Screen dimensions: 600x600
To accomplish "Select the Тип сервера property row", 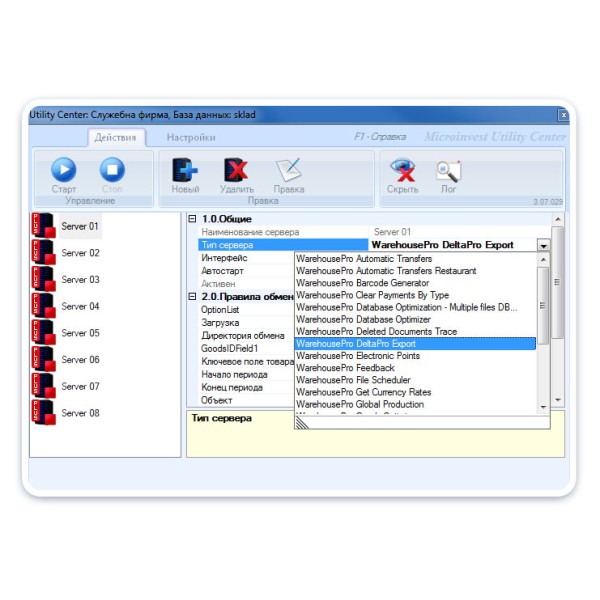I will click(x=283, y=245).
